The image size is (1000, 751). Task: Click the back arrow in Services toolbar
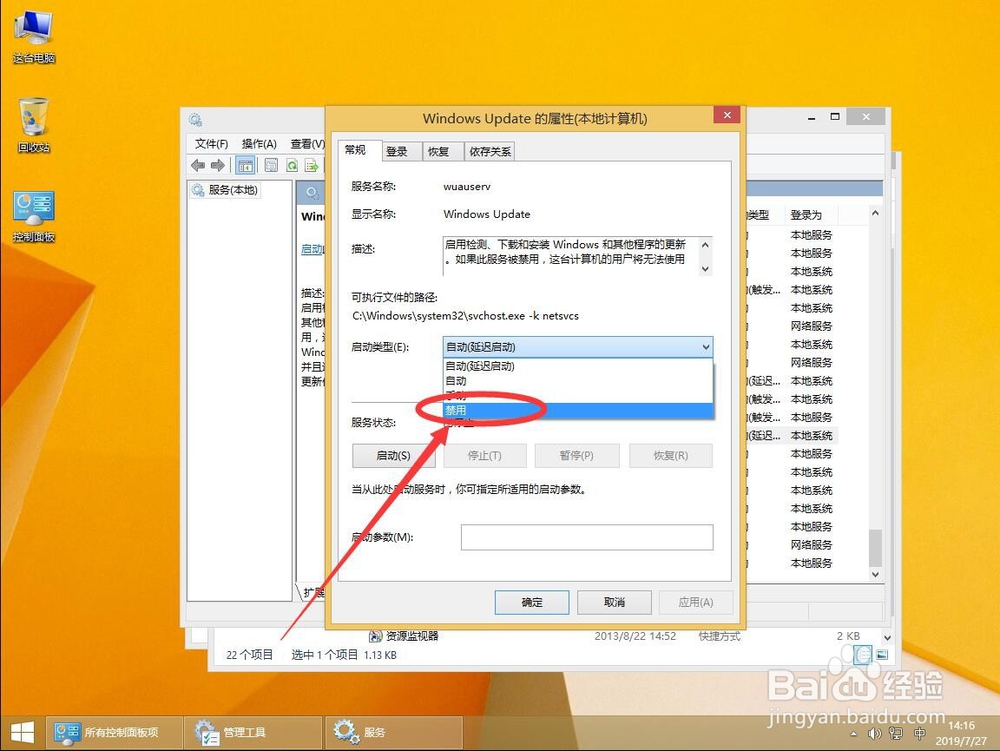198,166
